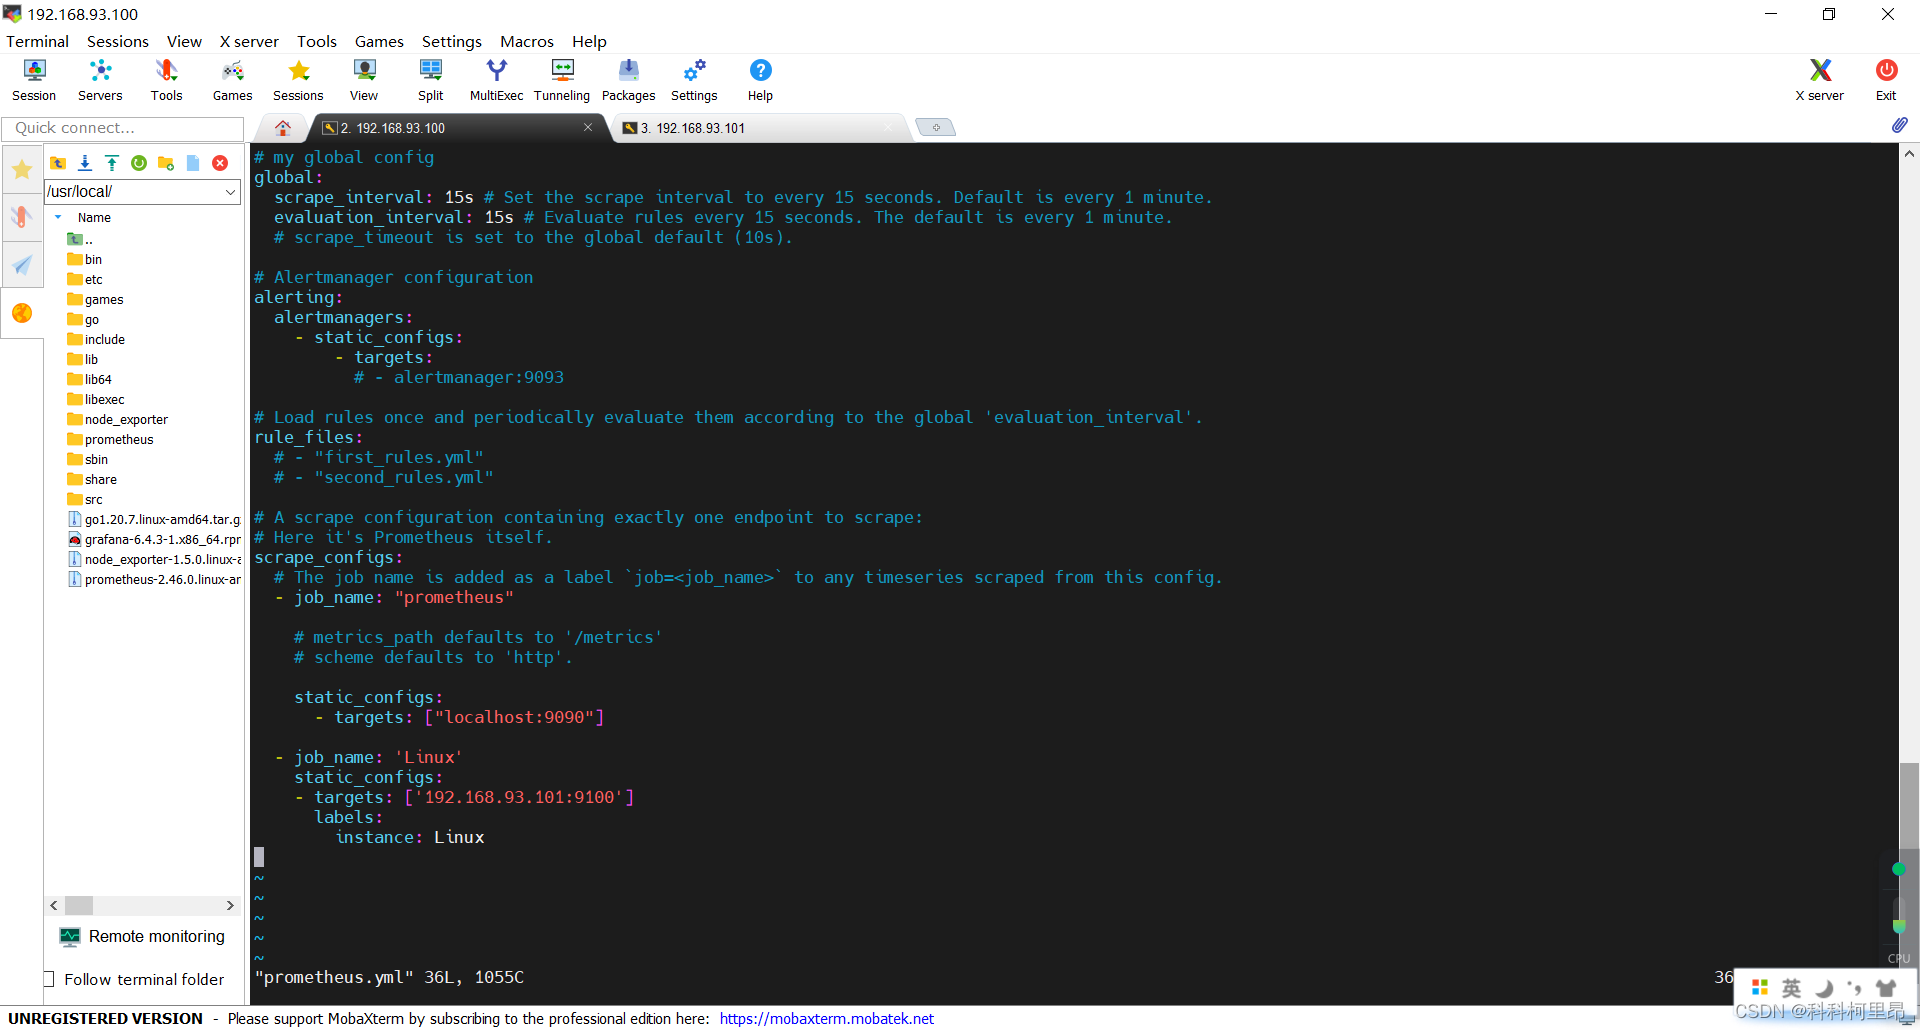Open the Help menu in menu bar
The image size is (1920, 1030).
pos(589,42)
